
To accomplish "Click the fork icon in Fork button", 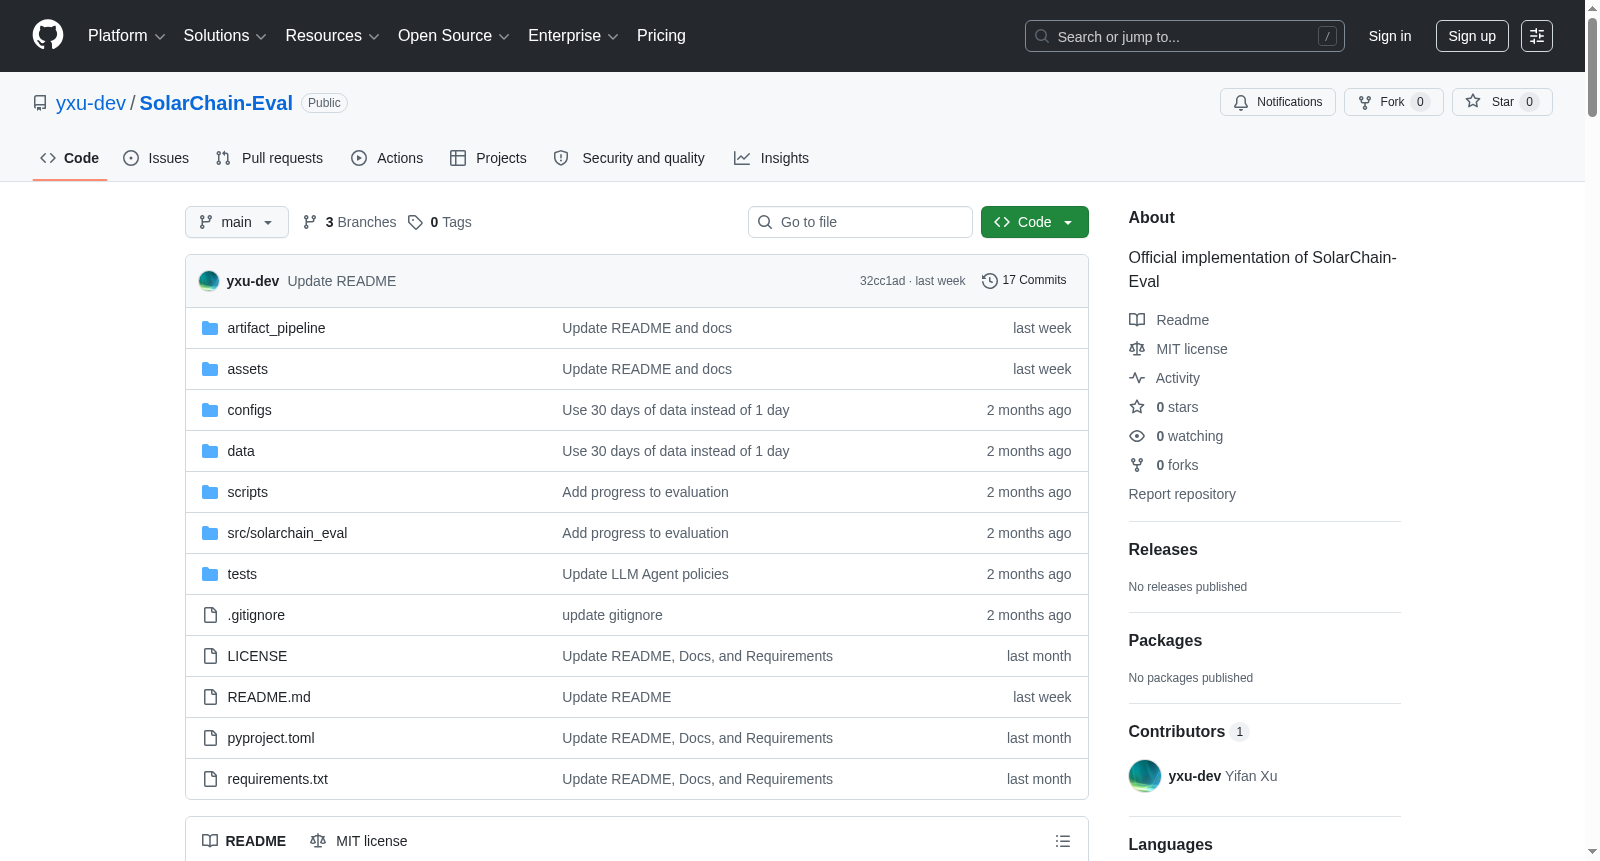I will point(1365,102).
